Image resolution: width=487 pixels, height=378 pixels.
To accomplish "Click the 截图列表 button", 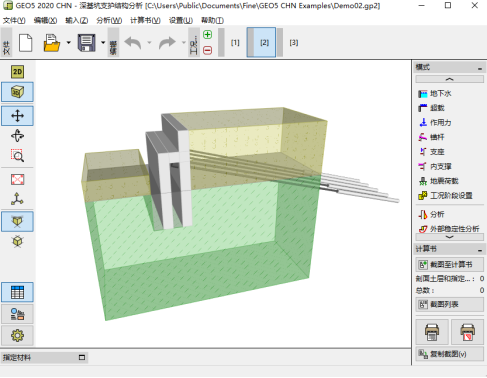I will (449, 304).
